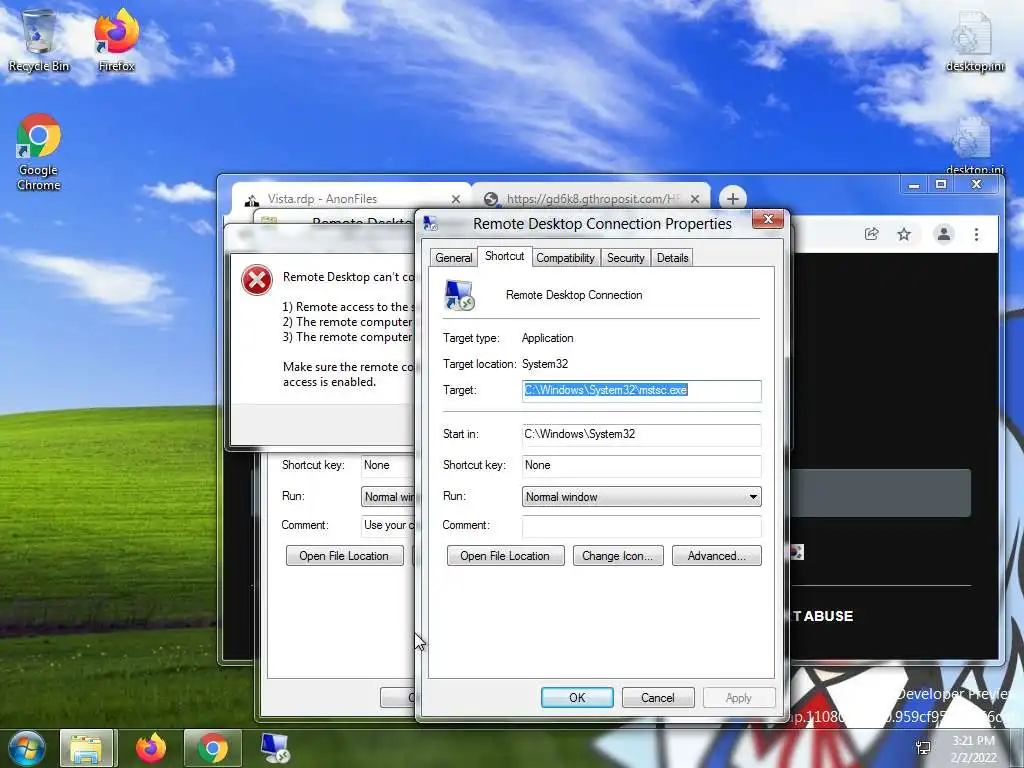Open Chrome's three-dot menu
This screenshot has width=1024, height=768.
pyautogui.click(x=976, y=234)
